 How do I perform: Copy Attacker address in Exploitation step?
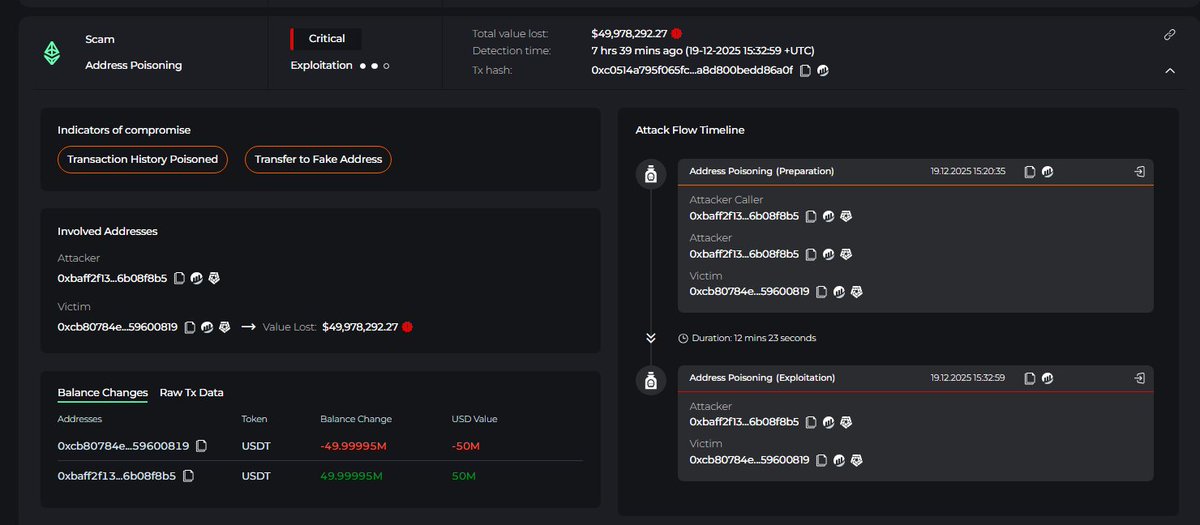811,422
